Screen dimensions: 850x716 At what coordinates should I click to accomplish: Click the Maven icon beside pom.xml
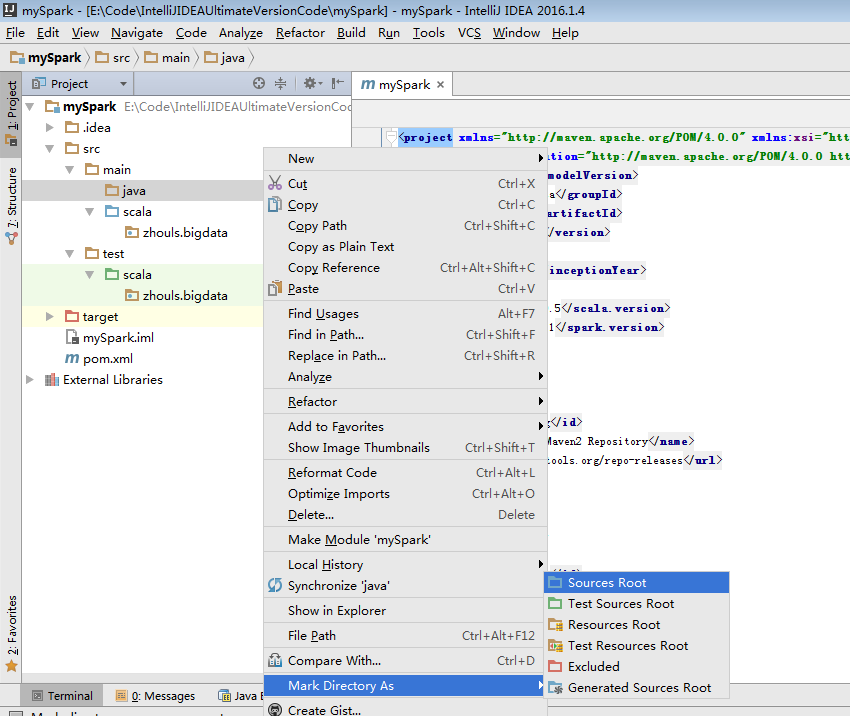72,358
